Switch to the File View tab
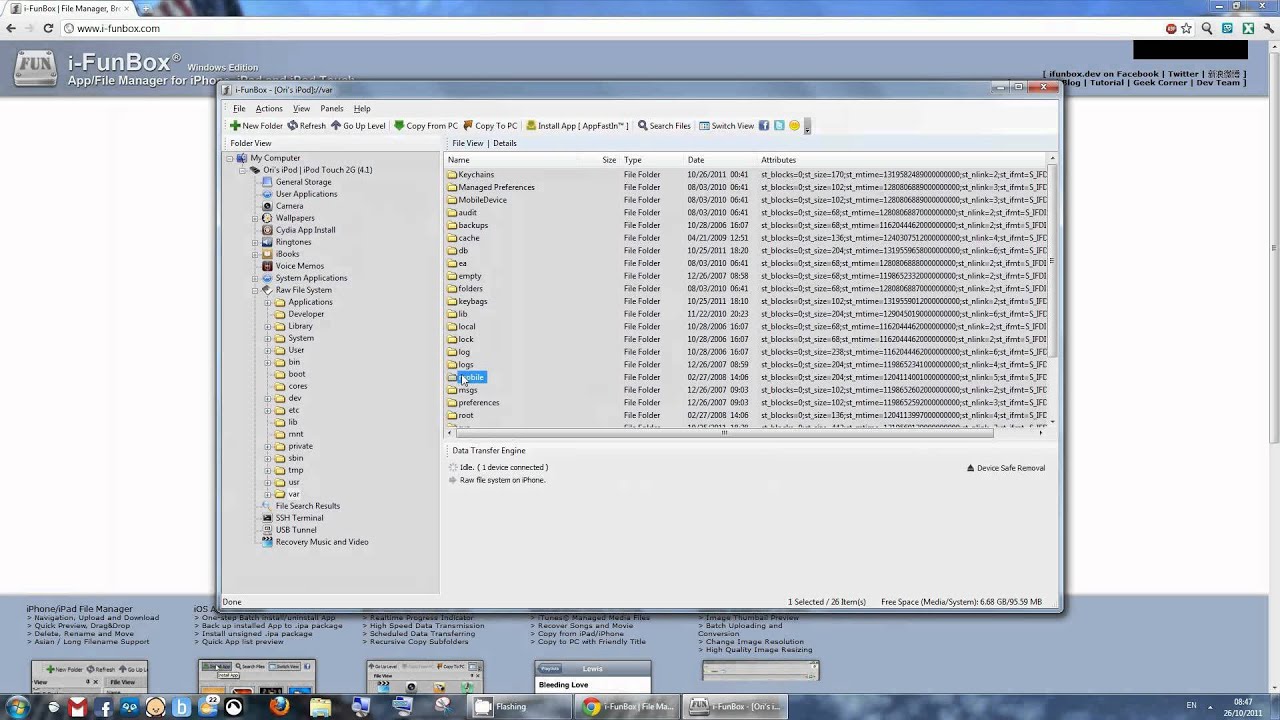1280x720 pixels. pyautogui.click(x=468, y=143)
